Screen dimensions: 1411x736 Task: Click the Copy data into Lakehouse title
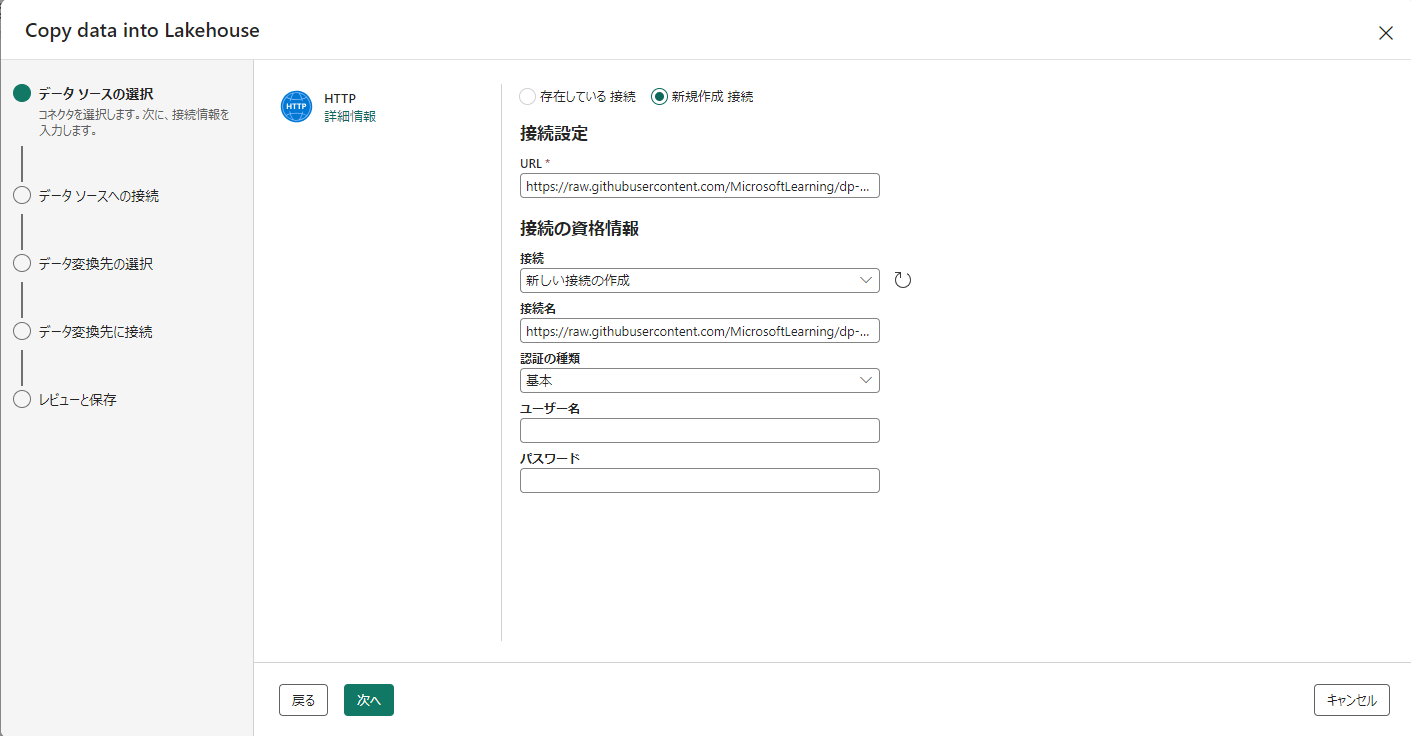point(142,31)
